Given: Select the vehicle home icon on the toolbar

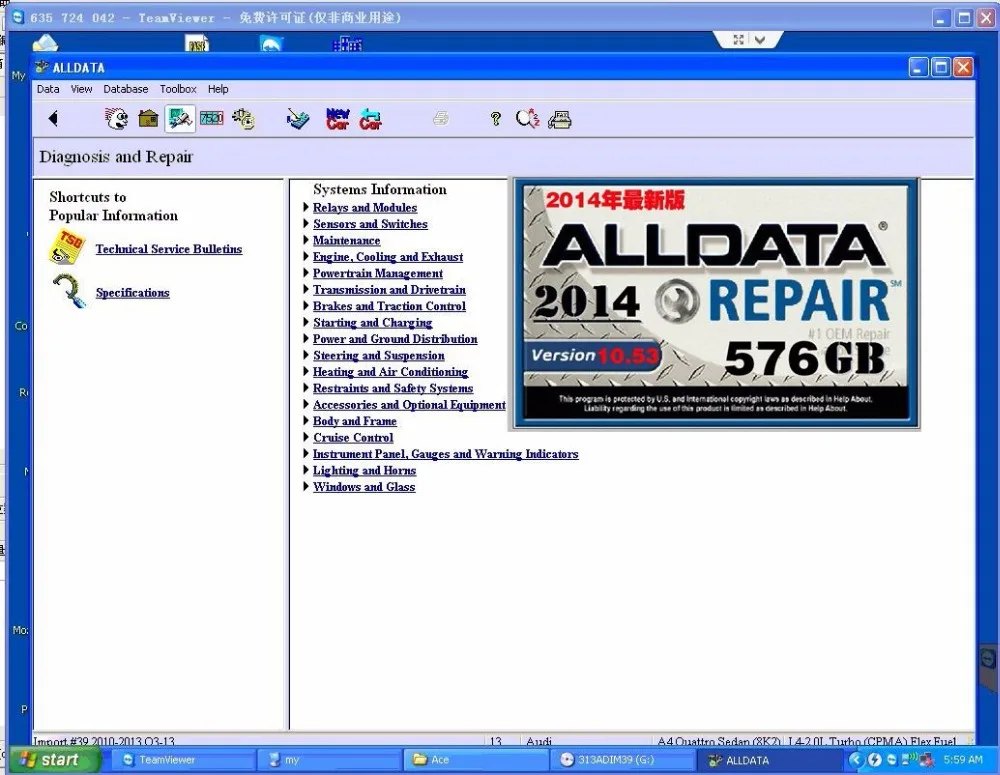Looking at the screenshot, I should click(x=148, y=118).
